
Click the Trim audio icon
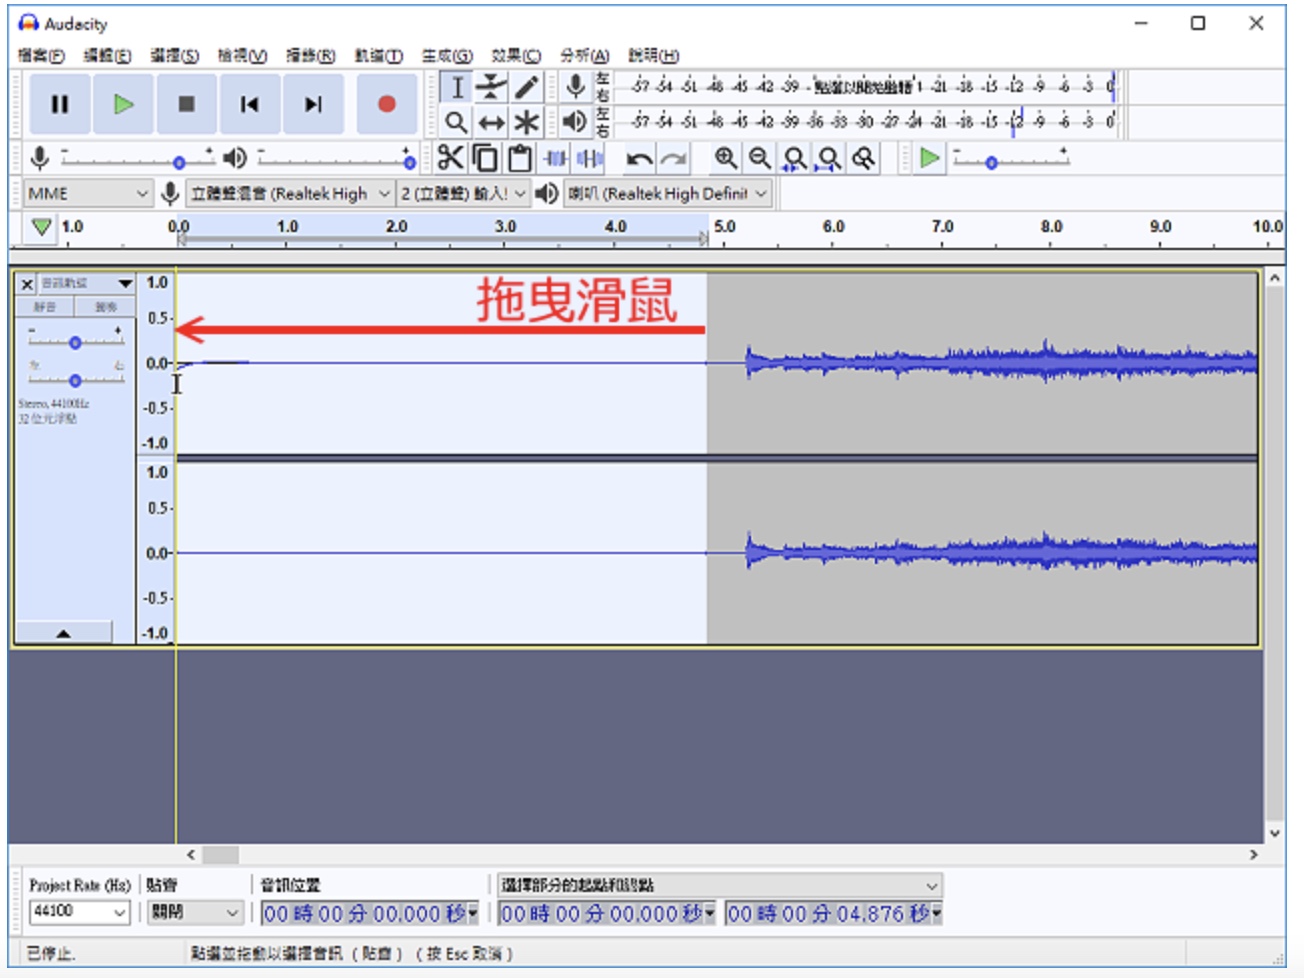tap(555, 158)
